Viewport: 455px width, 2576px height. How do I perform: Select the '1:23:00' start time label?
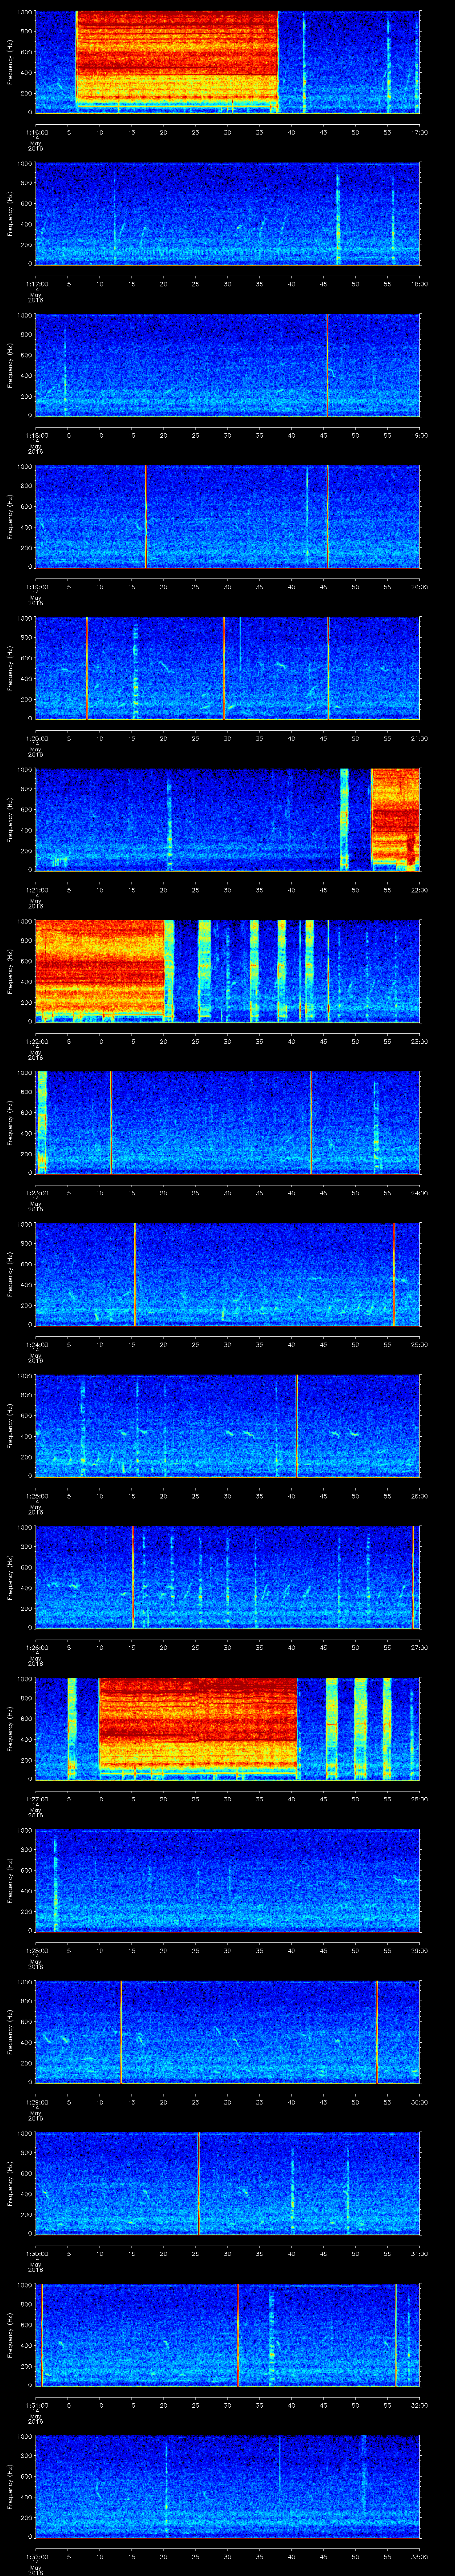click(x=36, y=1192)
